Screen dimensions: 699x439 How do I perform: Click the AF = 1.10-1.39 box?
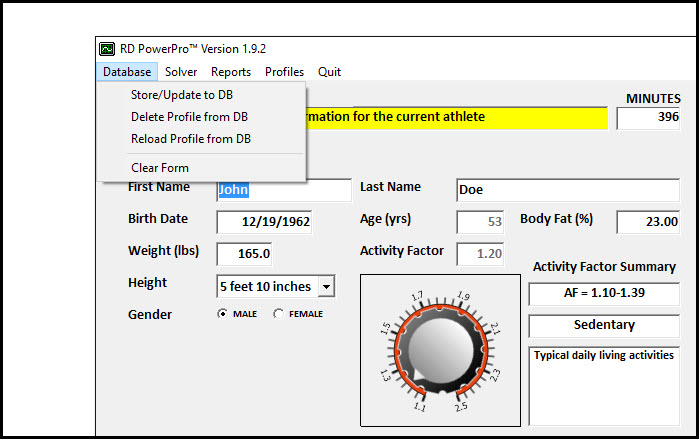[604, 293]
